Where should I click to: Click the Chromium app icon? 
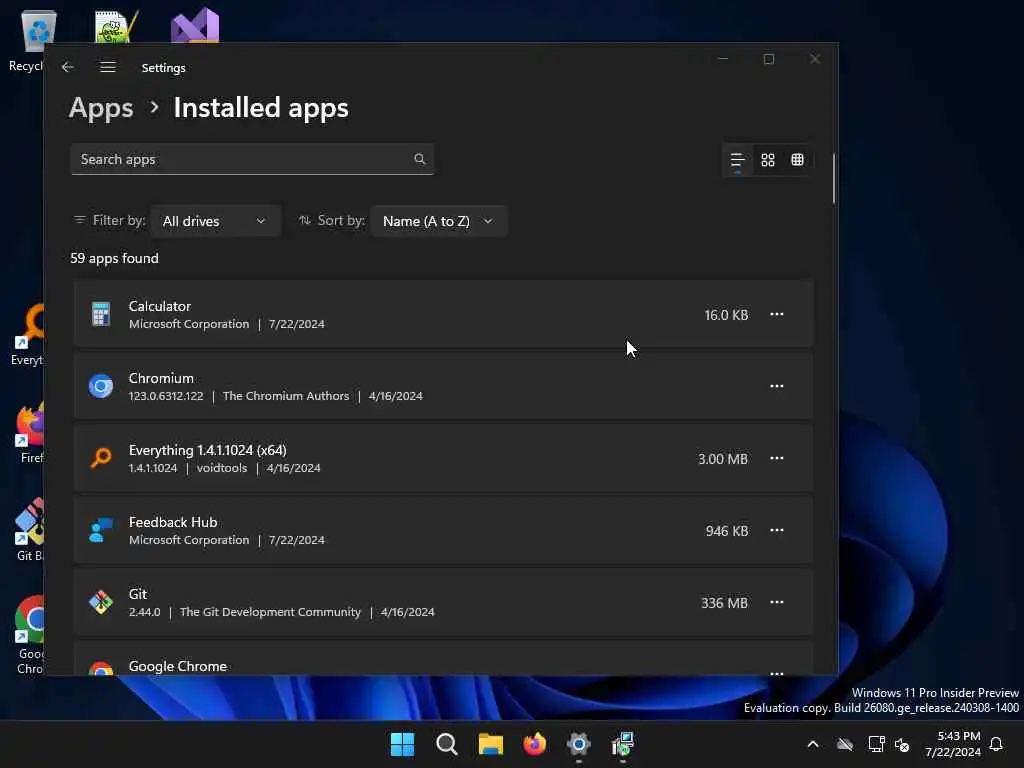tap(101, 386)
